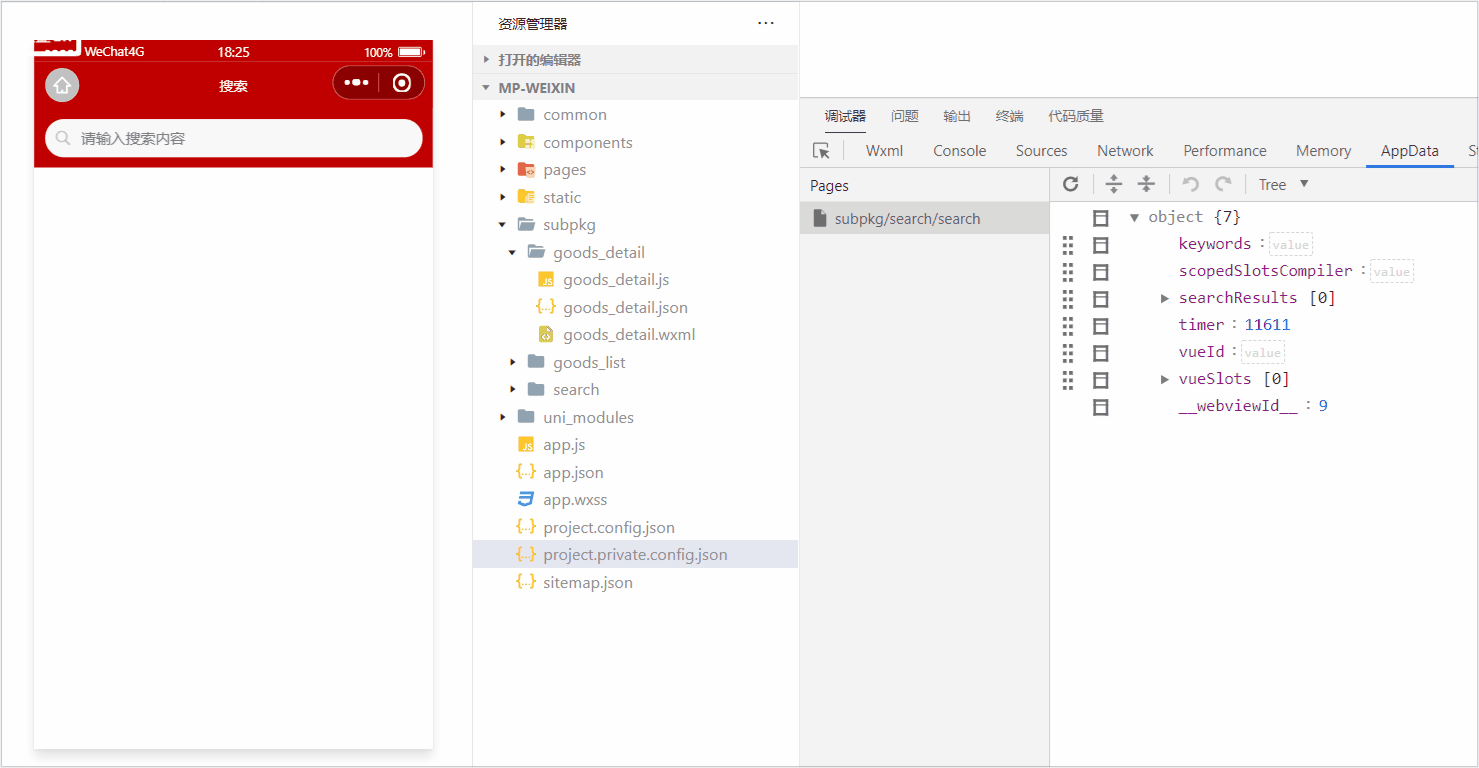Open the Console devtools tab

[960, 151]
